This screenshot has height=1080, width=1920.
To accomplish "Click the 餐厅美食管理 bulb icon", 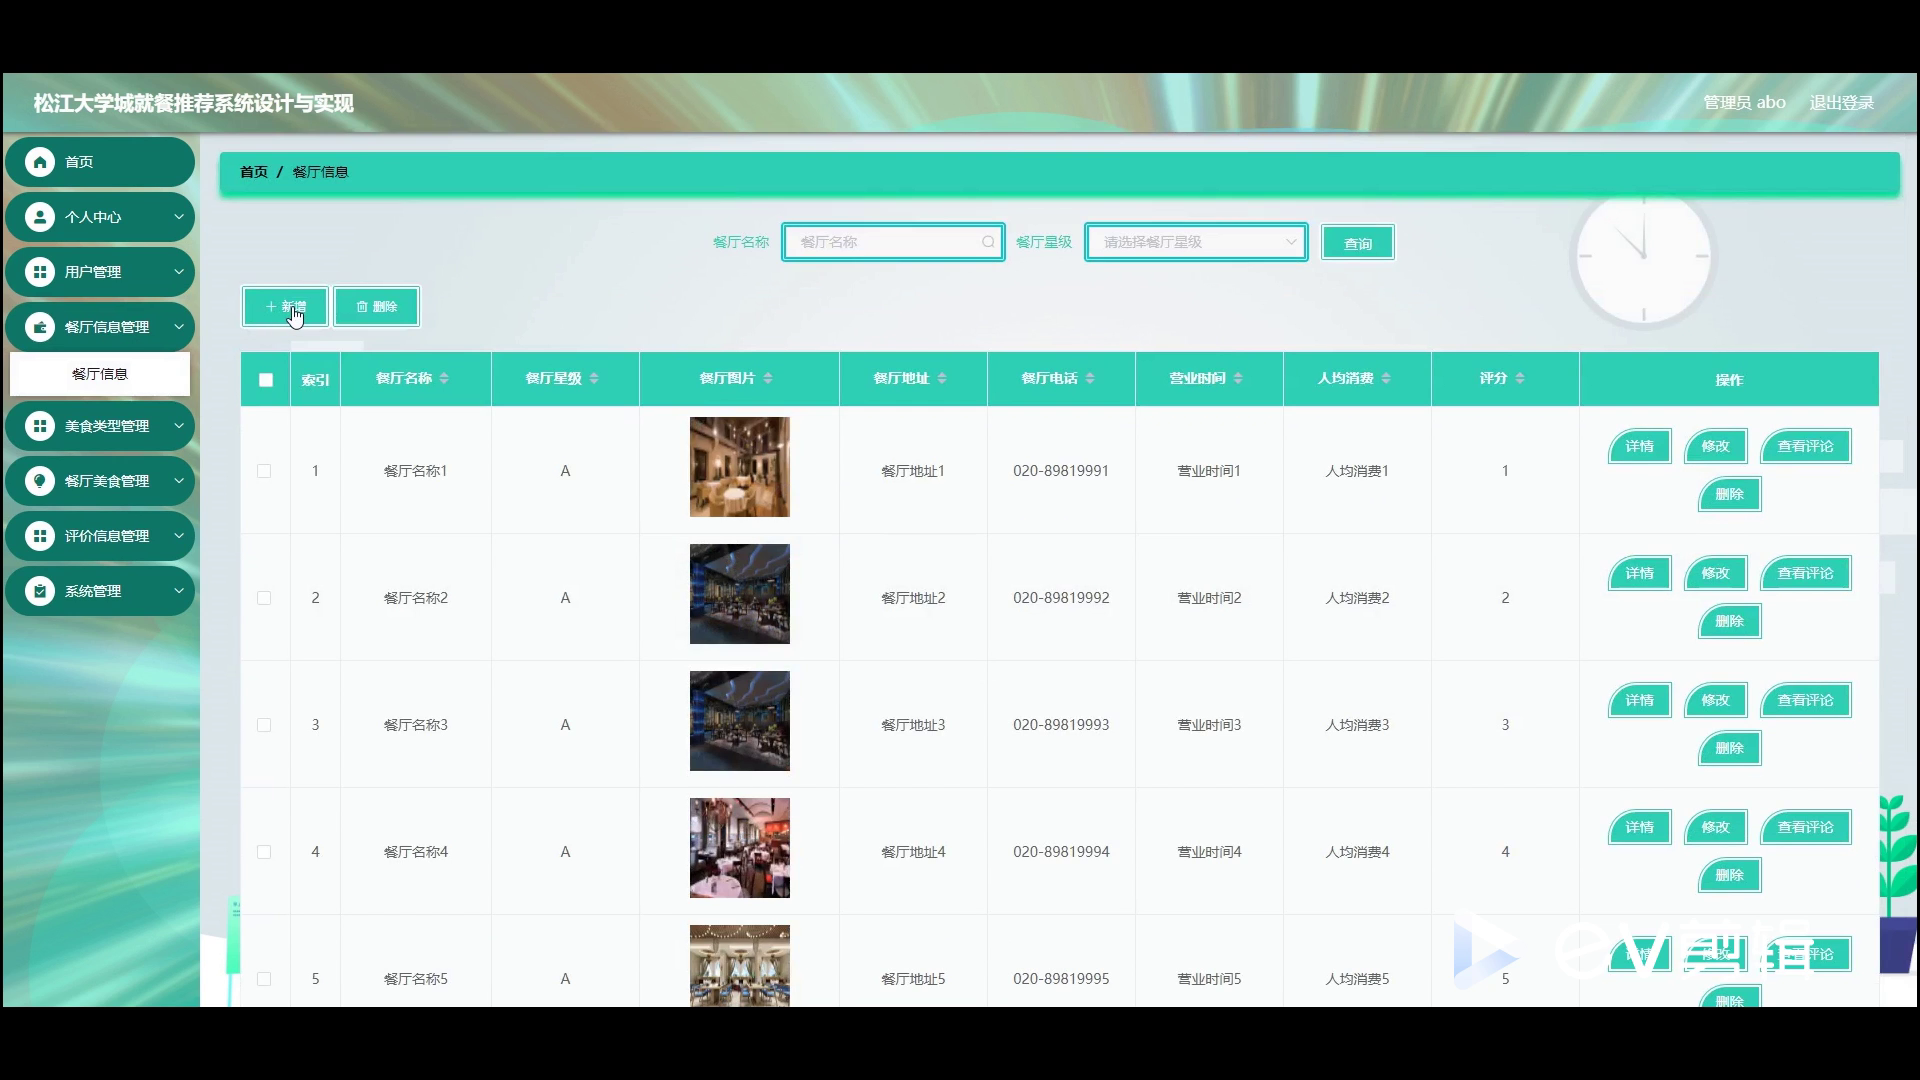I will pyautogui.click(x=40, y=481).
